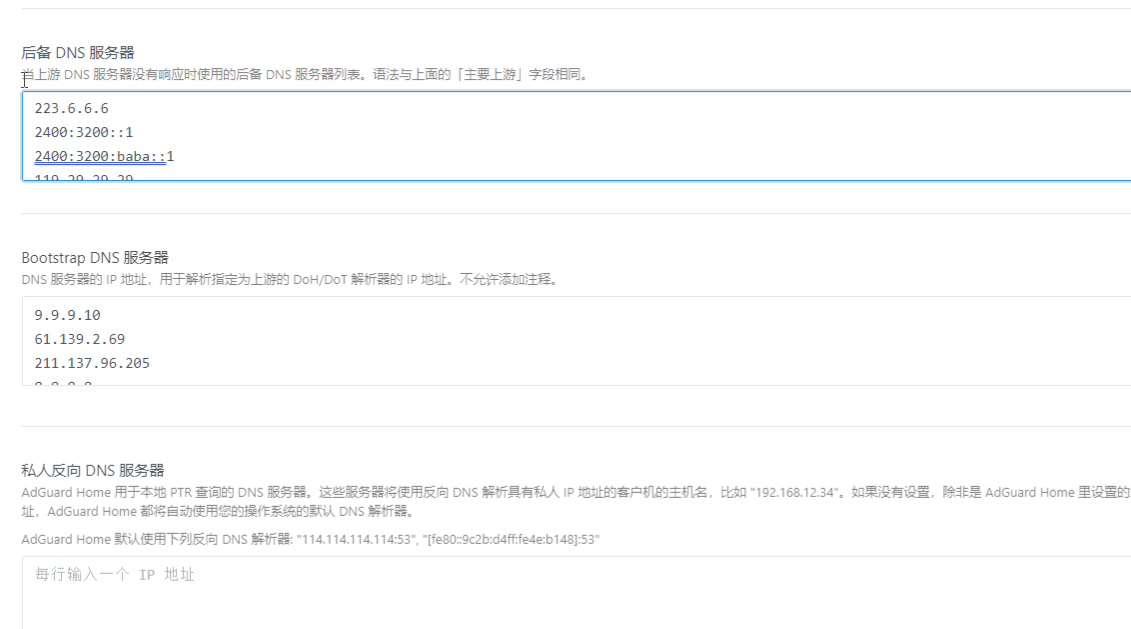
Task: Select the IPv6 address 2400:3200::1
Action: 85,131
